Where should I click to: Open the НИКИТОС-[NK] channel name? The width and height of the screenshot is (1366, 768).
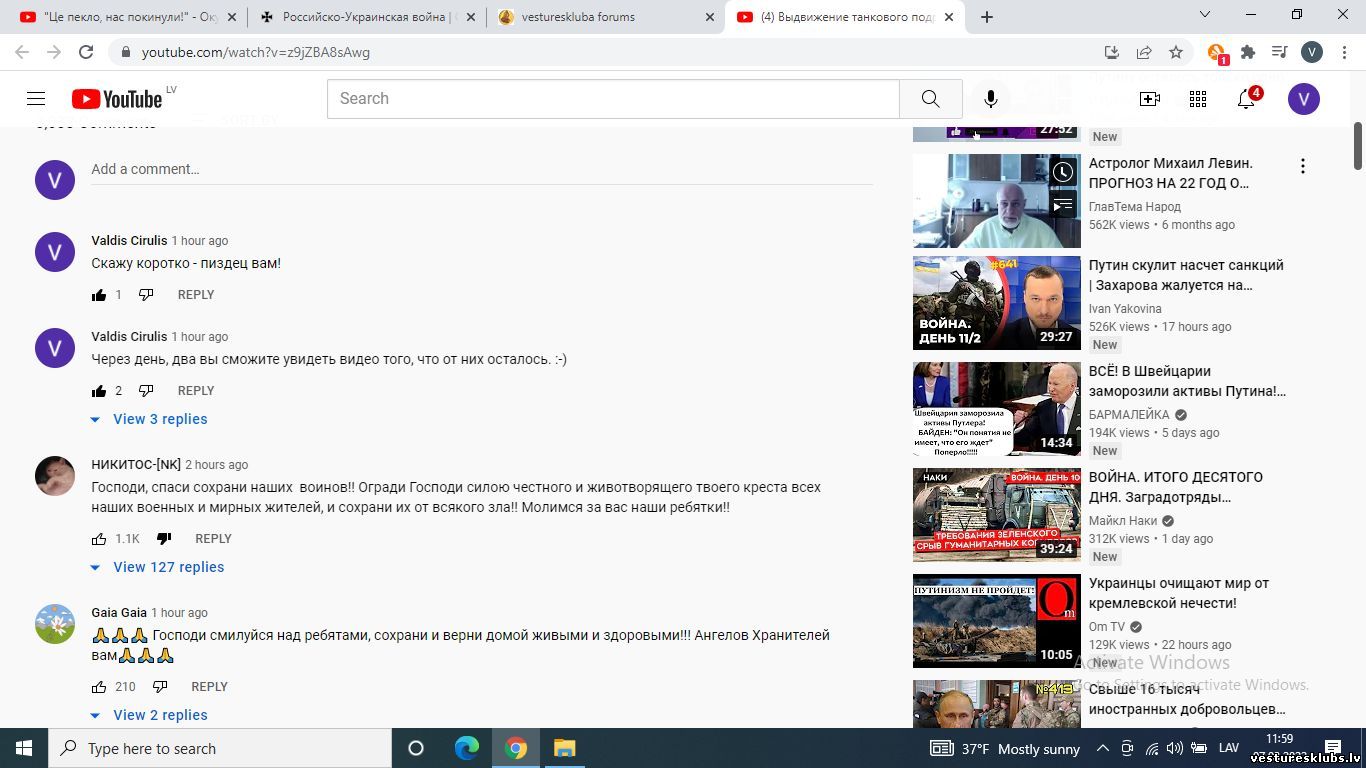click(136, 465)
